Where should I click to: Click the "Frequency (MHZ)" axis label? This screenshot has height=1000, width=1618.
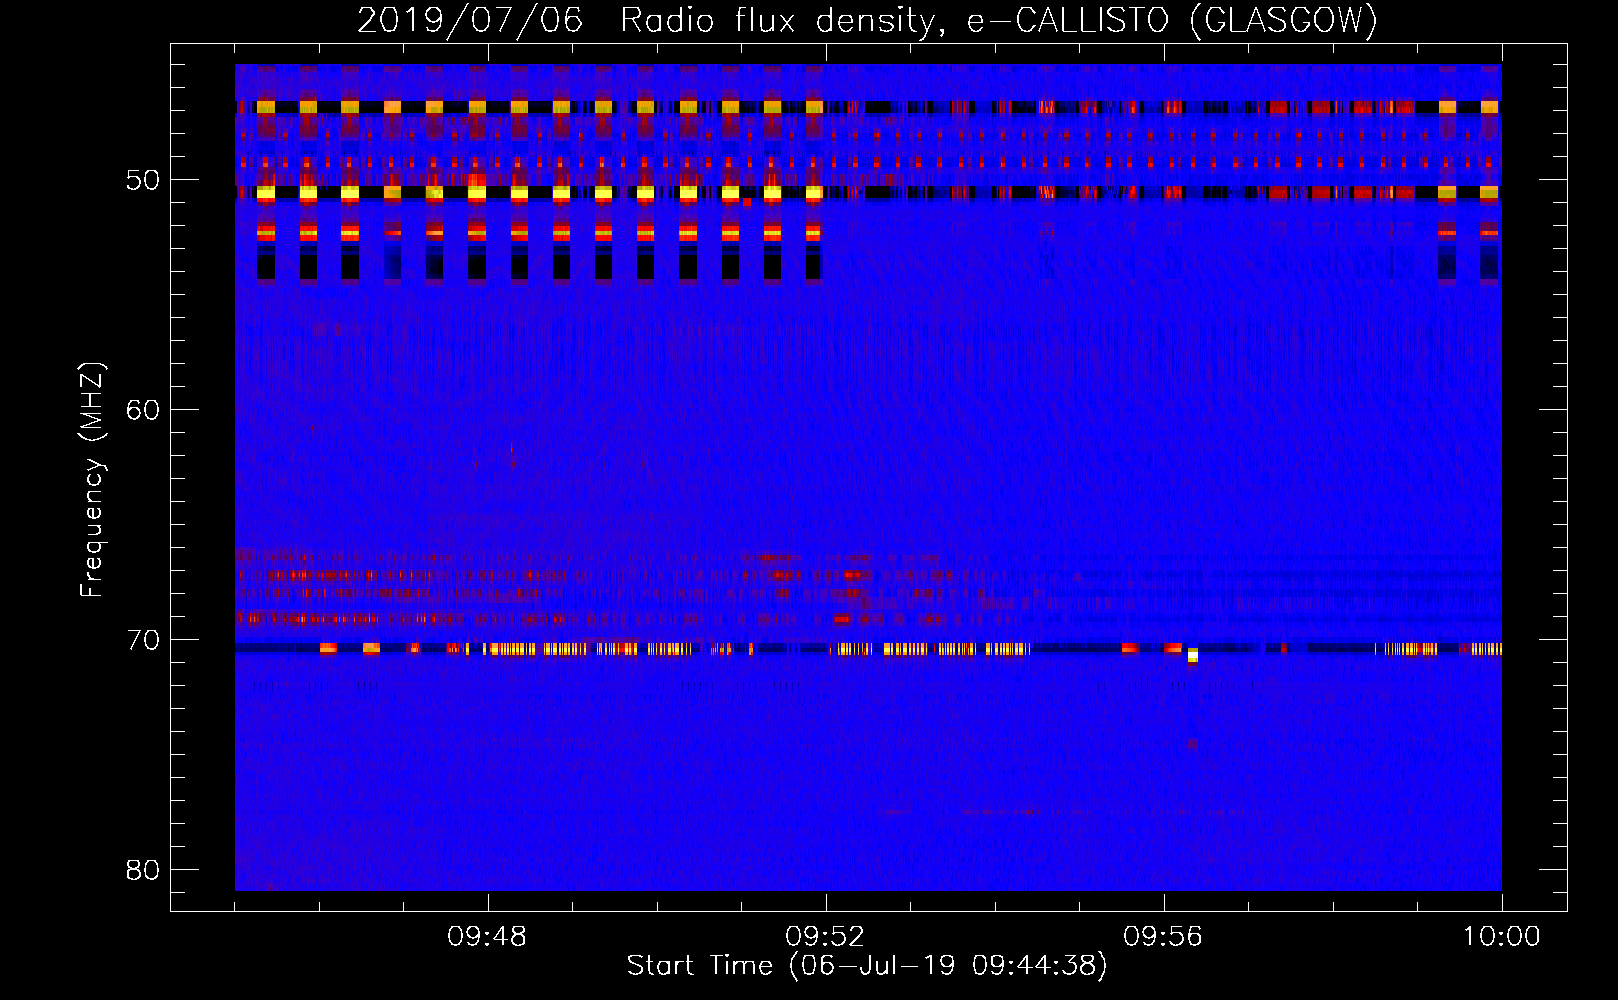point(92,480)
